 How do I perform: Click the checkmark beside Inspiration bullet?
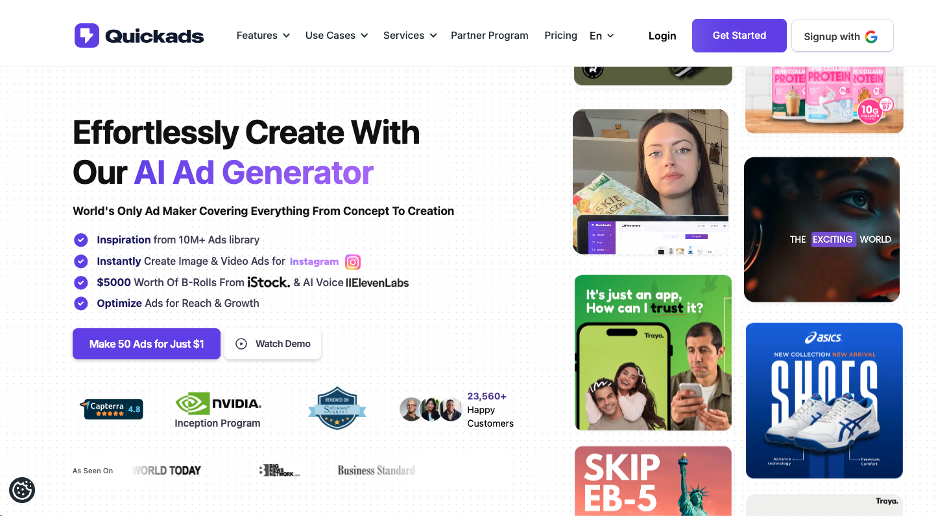pos(81,239)
